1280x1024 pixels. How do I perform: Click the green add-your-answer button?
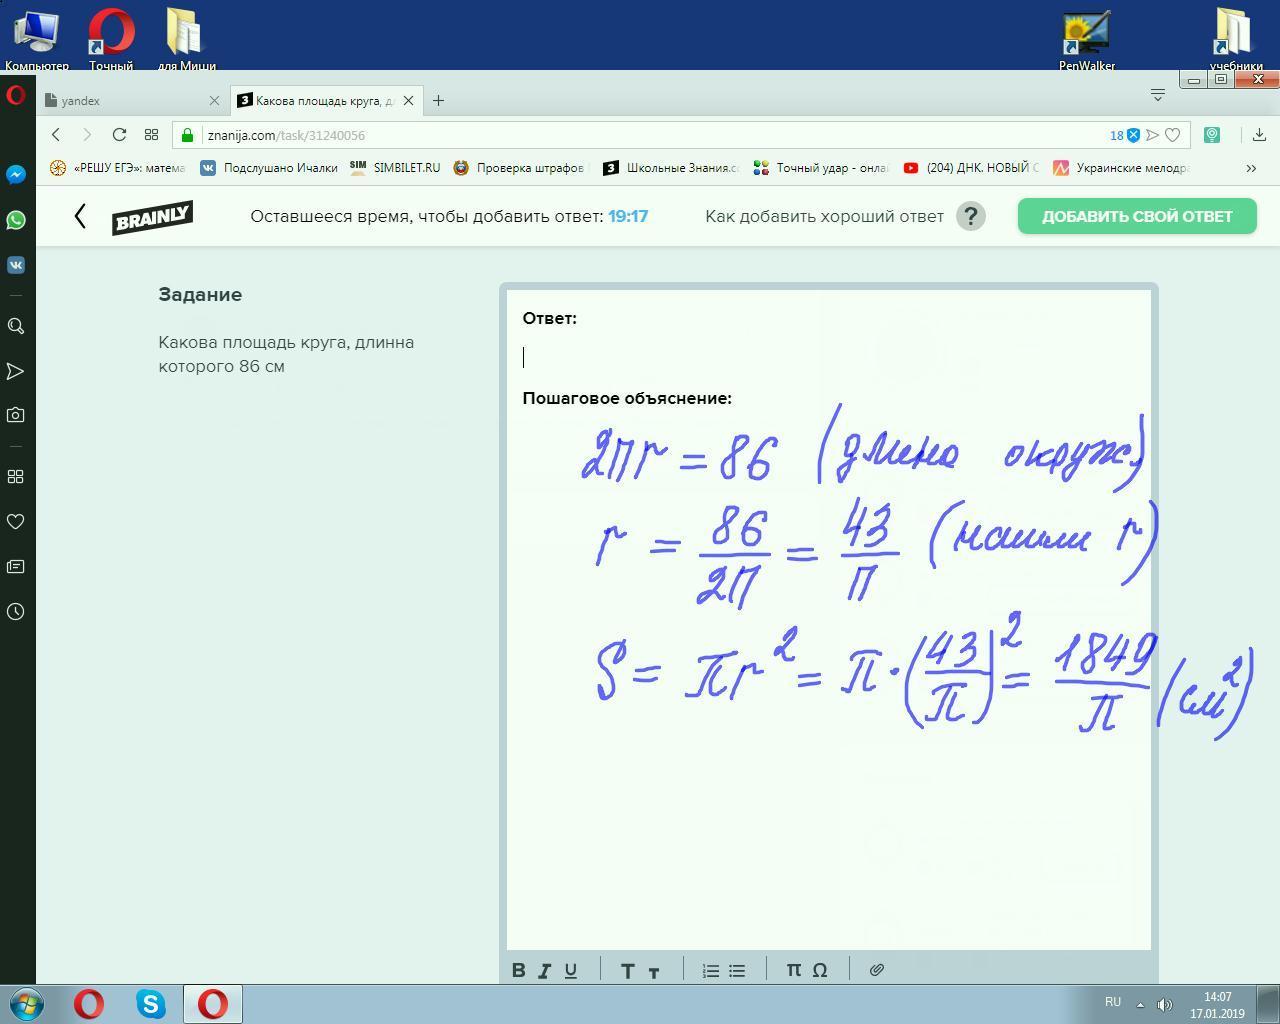coord(1137,216)
